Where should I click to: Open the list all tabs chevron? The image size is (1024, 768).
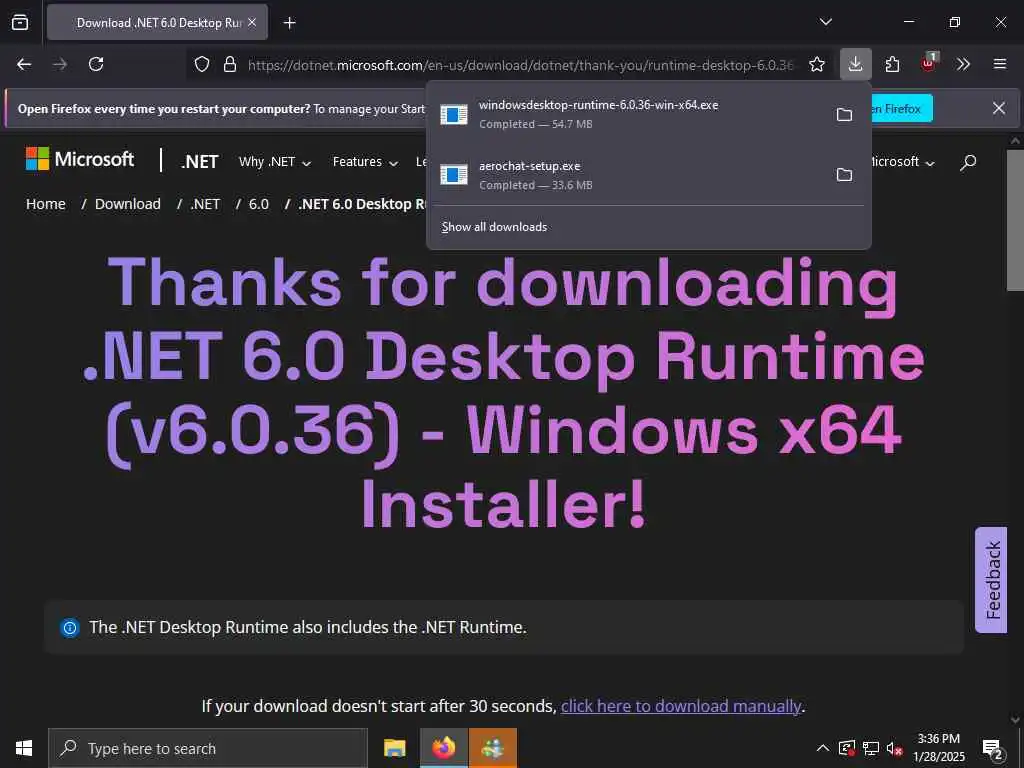[825, 22]
